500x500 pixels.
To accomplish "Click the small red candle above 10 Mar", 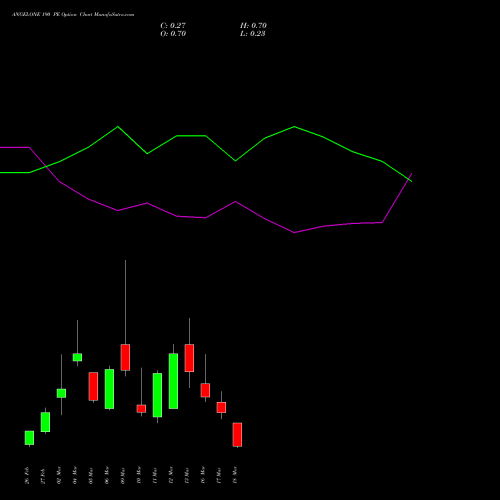I will (x=141, y=409).
